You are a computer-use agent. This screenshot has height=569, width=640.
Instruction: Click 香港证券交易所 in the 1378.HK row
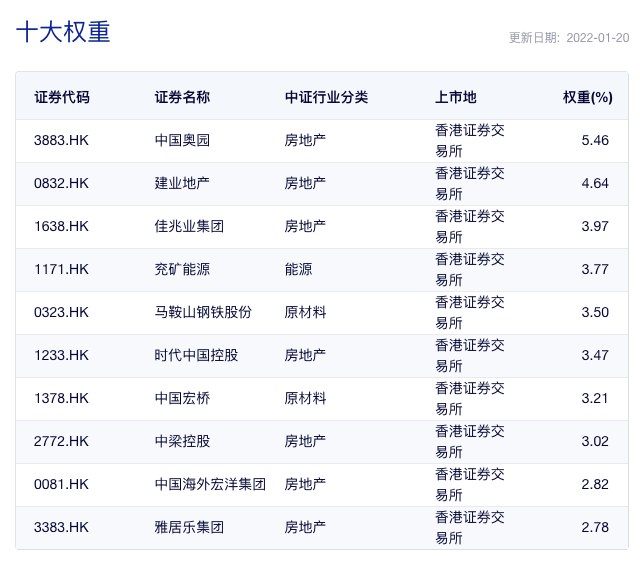point(470,399)
